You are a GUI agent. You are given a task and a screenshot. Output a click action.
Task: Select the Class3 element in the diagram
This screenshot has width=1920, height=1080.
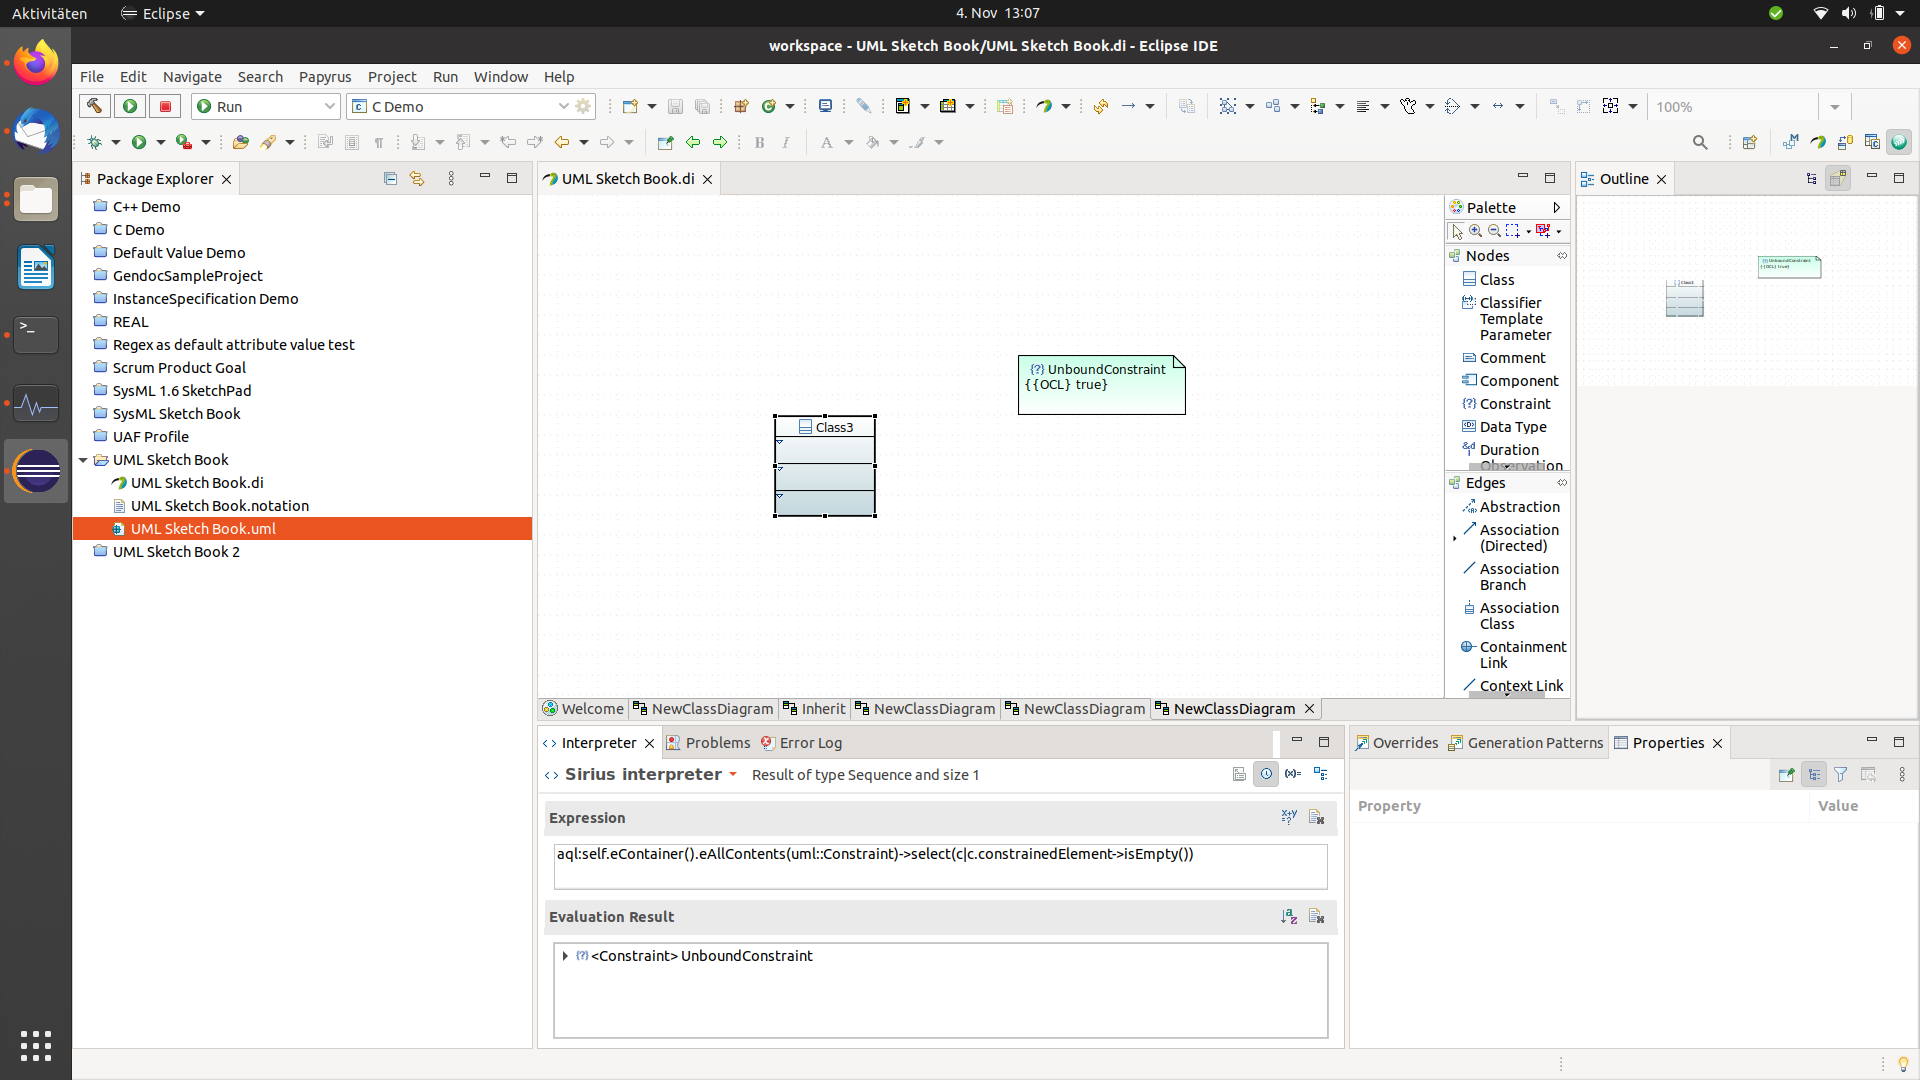click(825, 466)
